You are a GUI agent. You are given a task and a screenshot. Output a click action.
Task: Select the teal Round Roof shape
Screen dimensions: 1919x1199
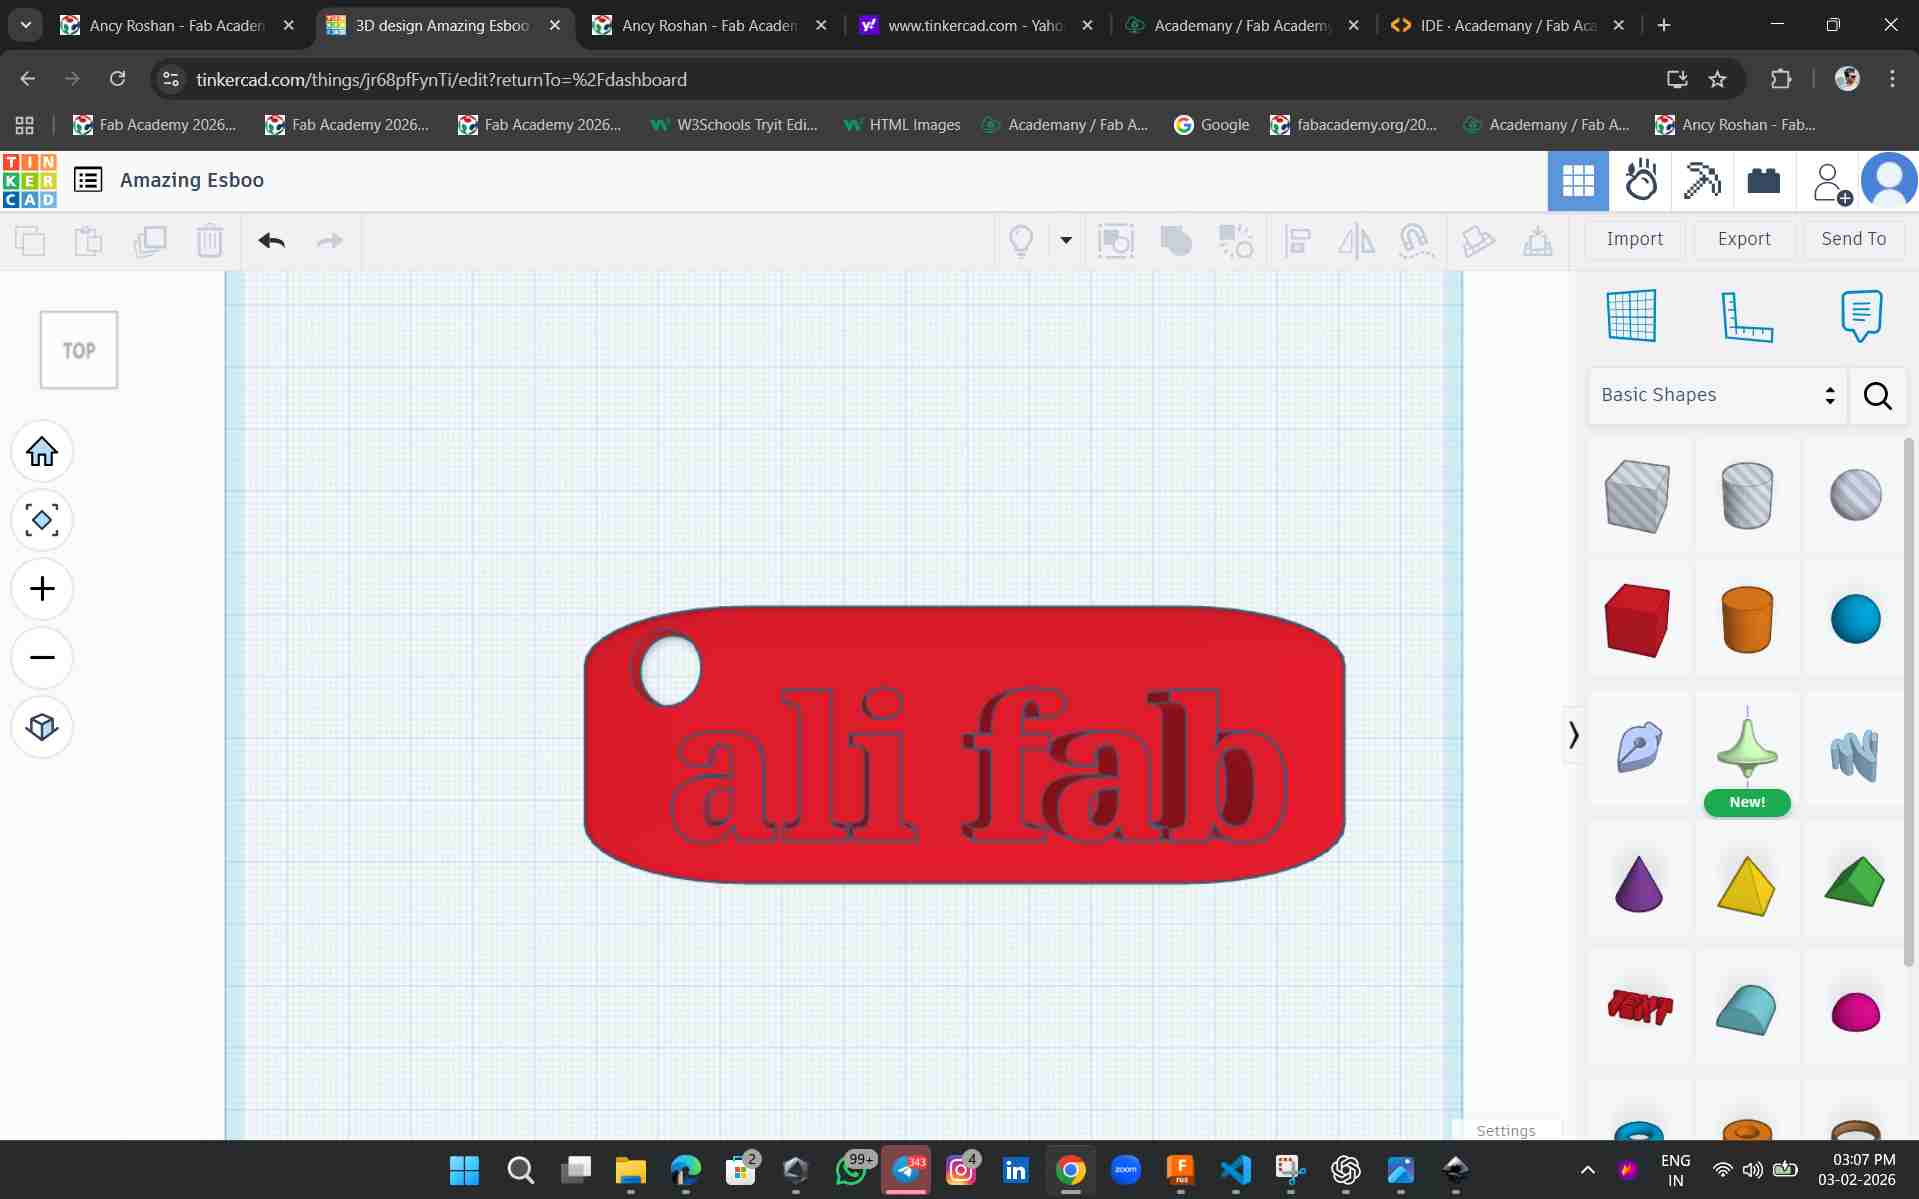pyautogui.click(x=1746, y=1009)
